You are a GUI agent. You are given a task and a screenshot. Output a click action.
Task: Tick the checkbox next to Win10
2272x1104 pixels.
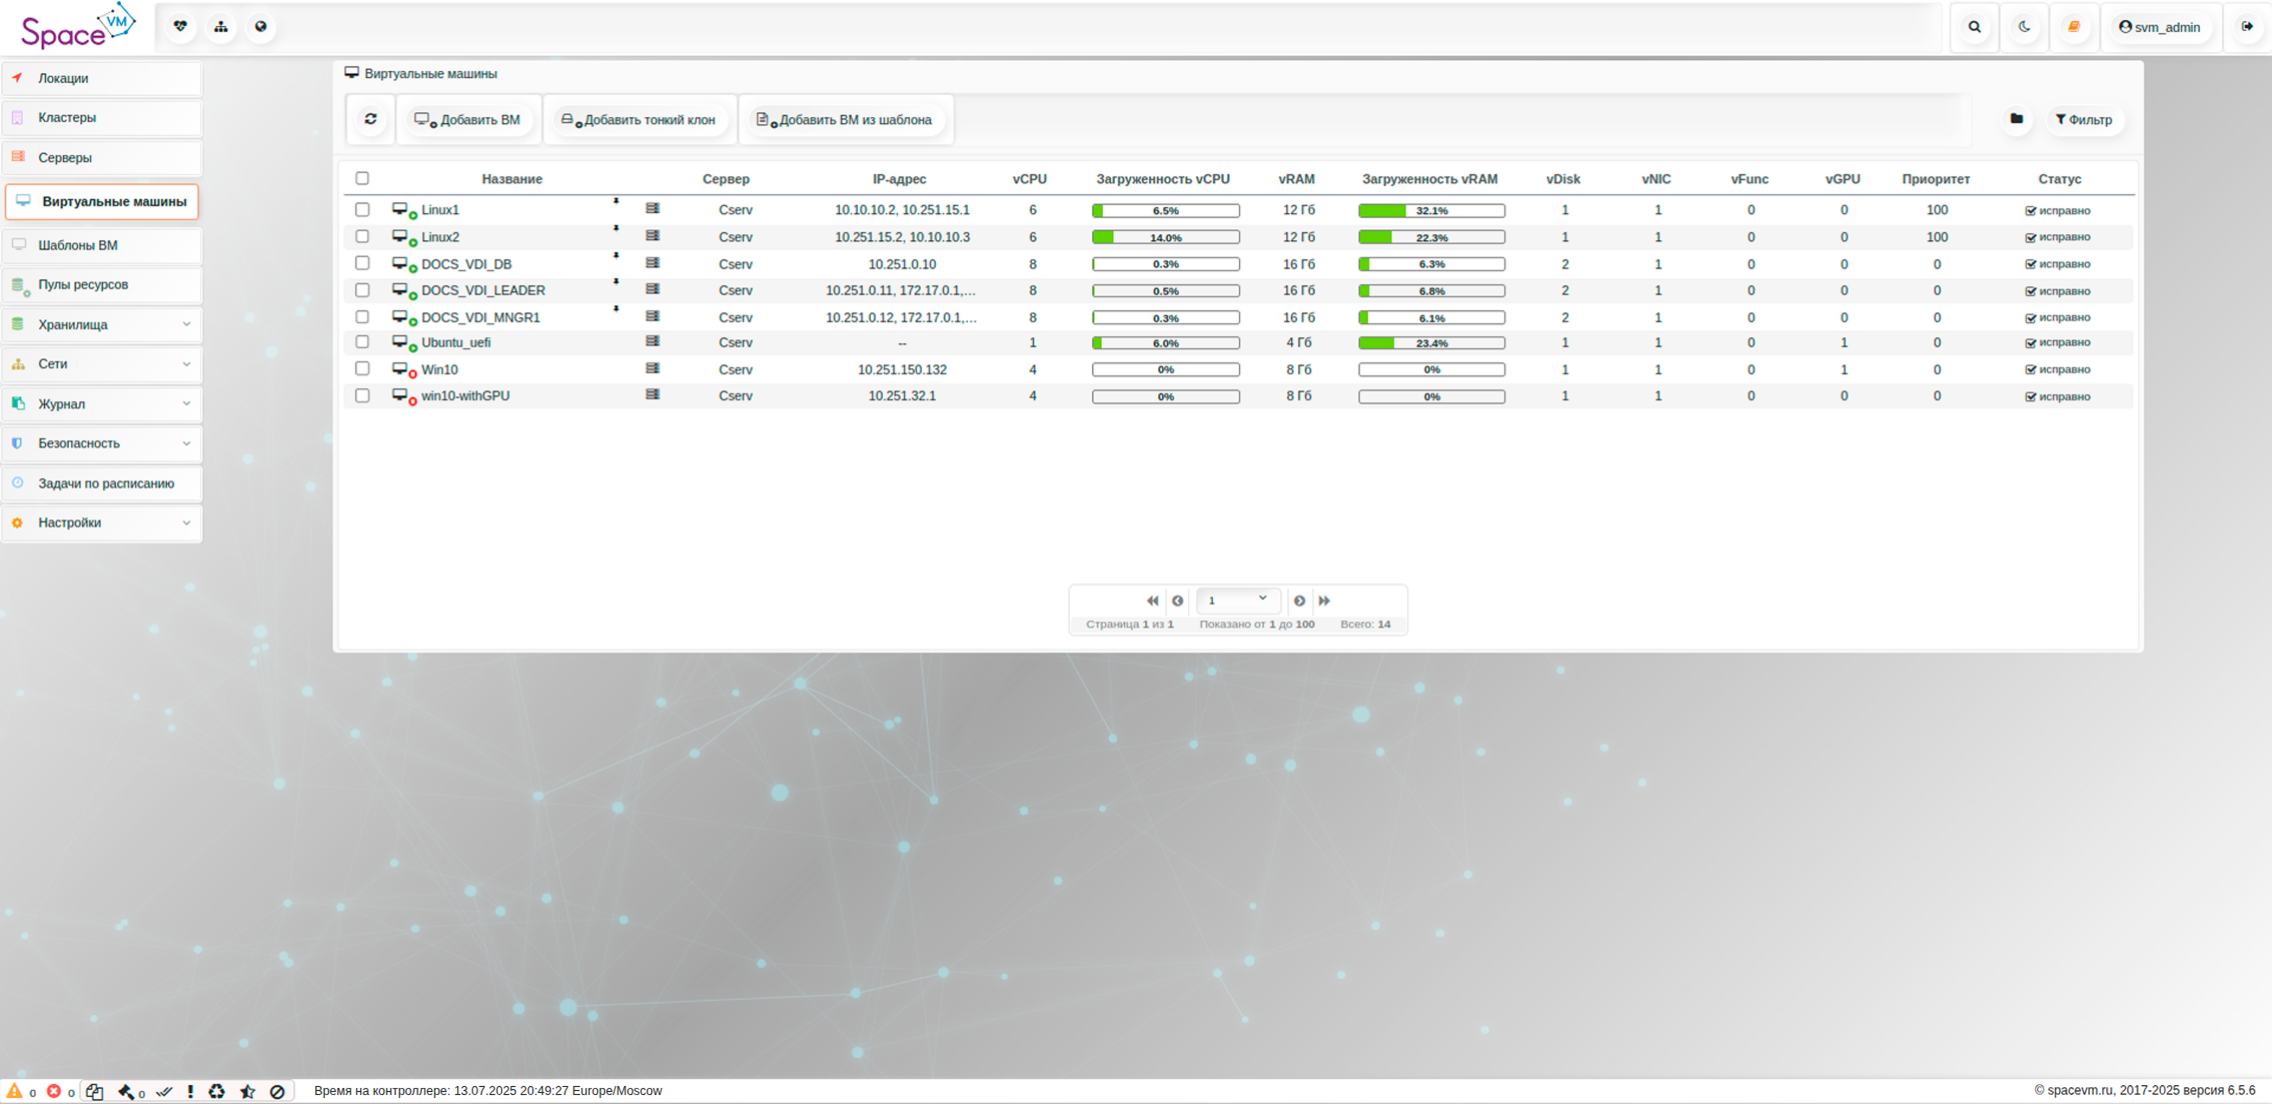pos(362,369)
